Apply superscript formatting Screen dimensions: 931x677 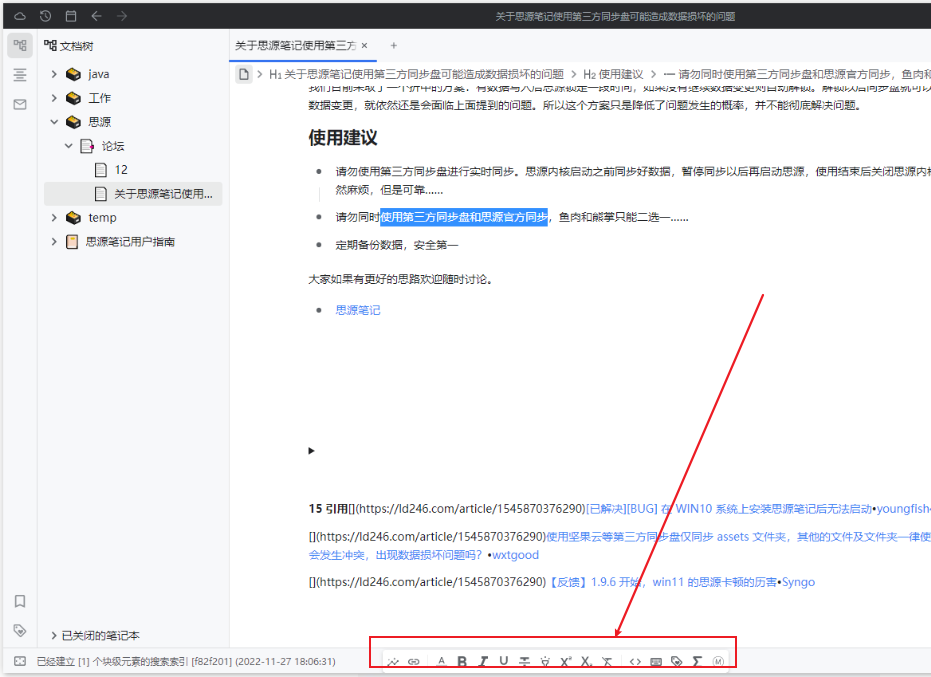[x=566, y=661]
